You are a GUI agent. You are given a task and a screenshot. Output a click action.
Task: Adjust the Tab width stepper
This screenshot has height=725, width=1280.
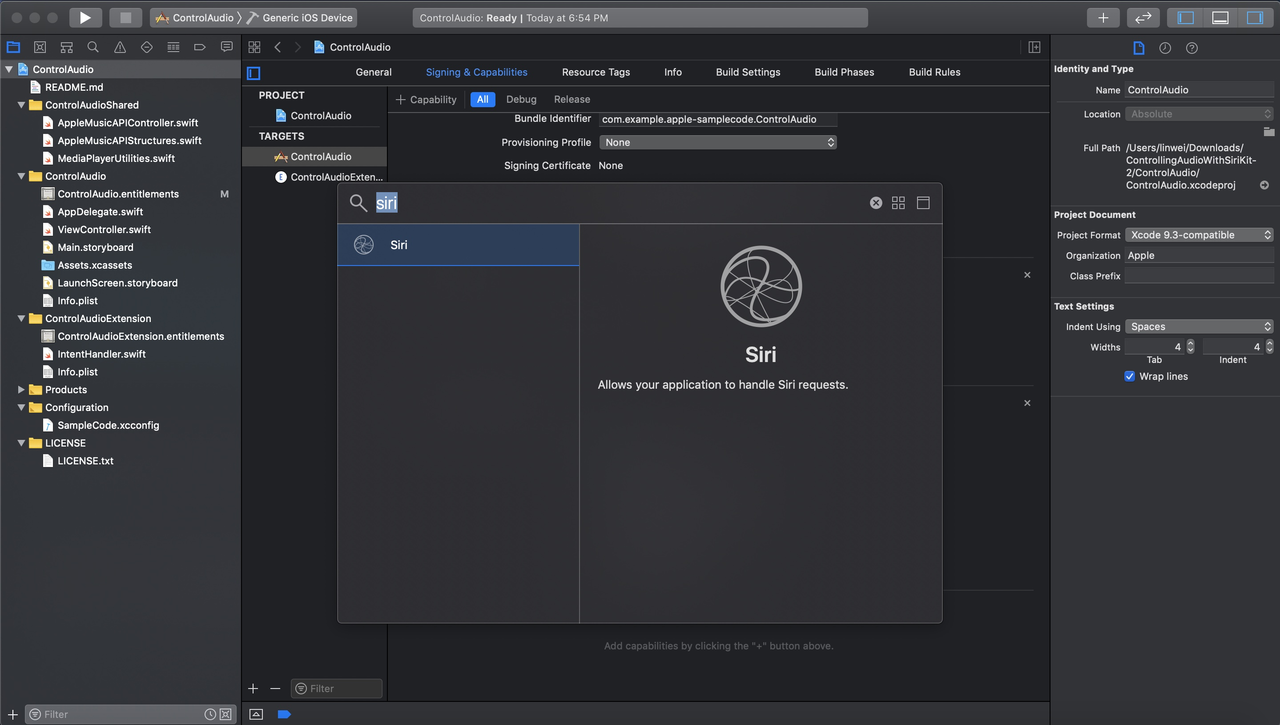pyautogui.click(x=1190, y=346)
